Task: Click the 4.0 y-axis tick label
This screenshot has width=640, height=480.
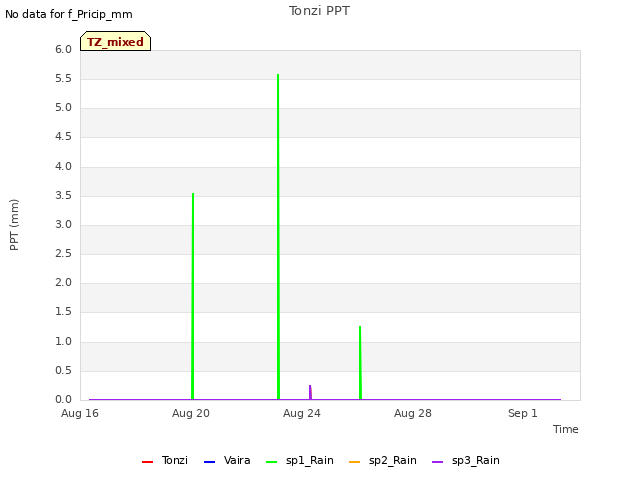Action: tap(63, 167)
